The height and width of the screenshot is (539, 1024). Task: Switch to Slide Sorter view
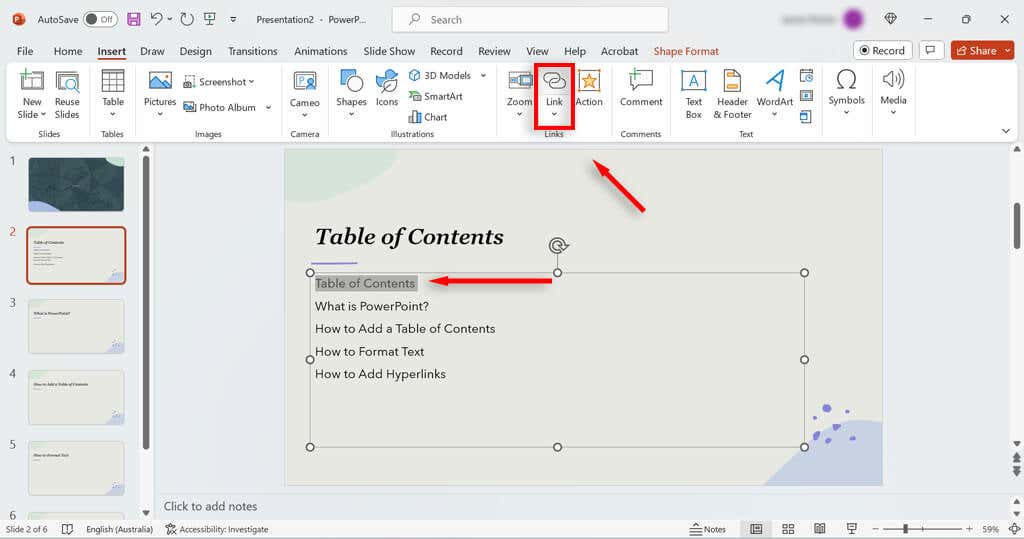788,529
